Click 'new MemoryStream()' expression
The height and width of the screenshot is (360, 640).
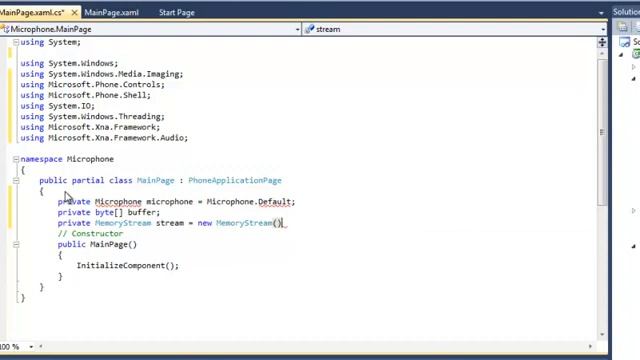[x=240, y=223]
